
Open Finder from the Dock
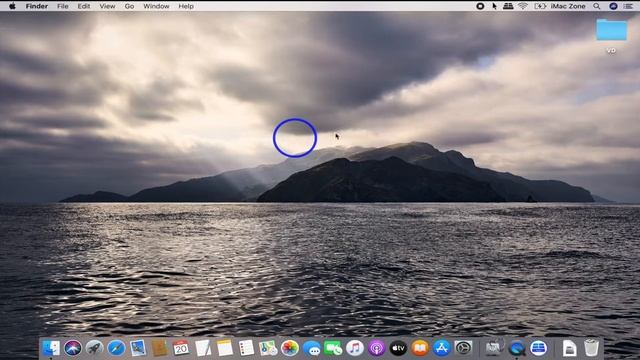(51, 348)
